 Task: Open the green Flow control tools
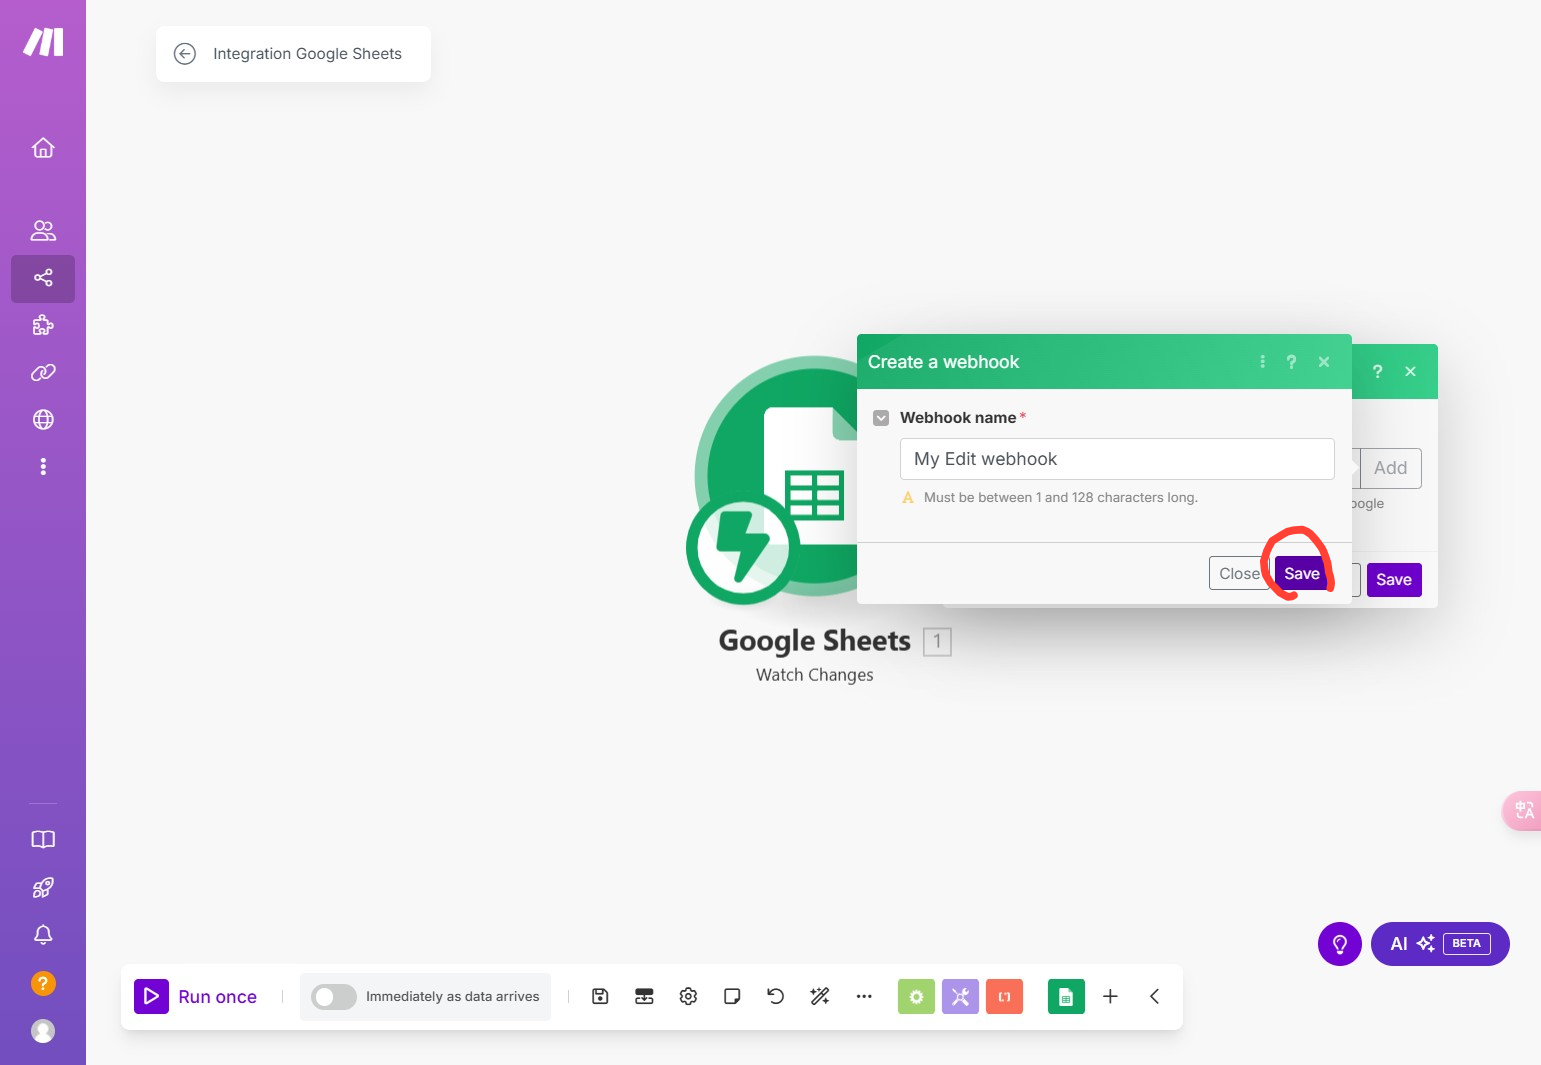(x=916, y=997)
